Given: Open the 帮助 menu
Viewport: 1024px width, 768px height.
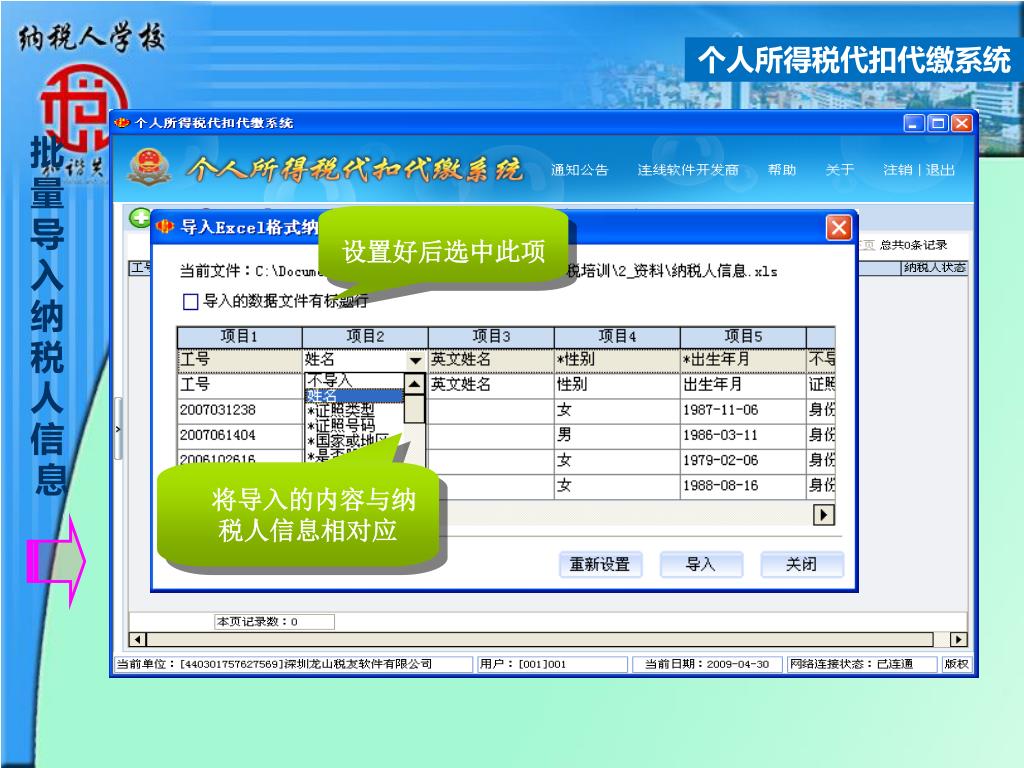Looking at the screenshot, I should tap(782, 170).
